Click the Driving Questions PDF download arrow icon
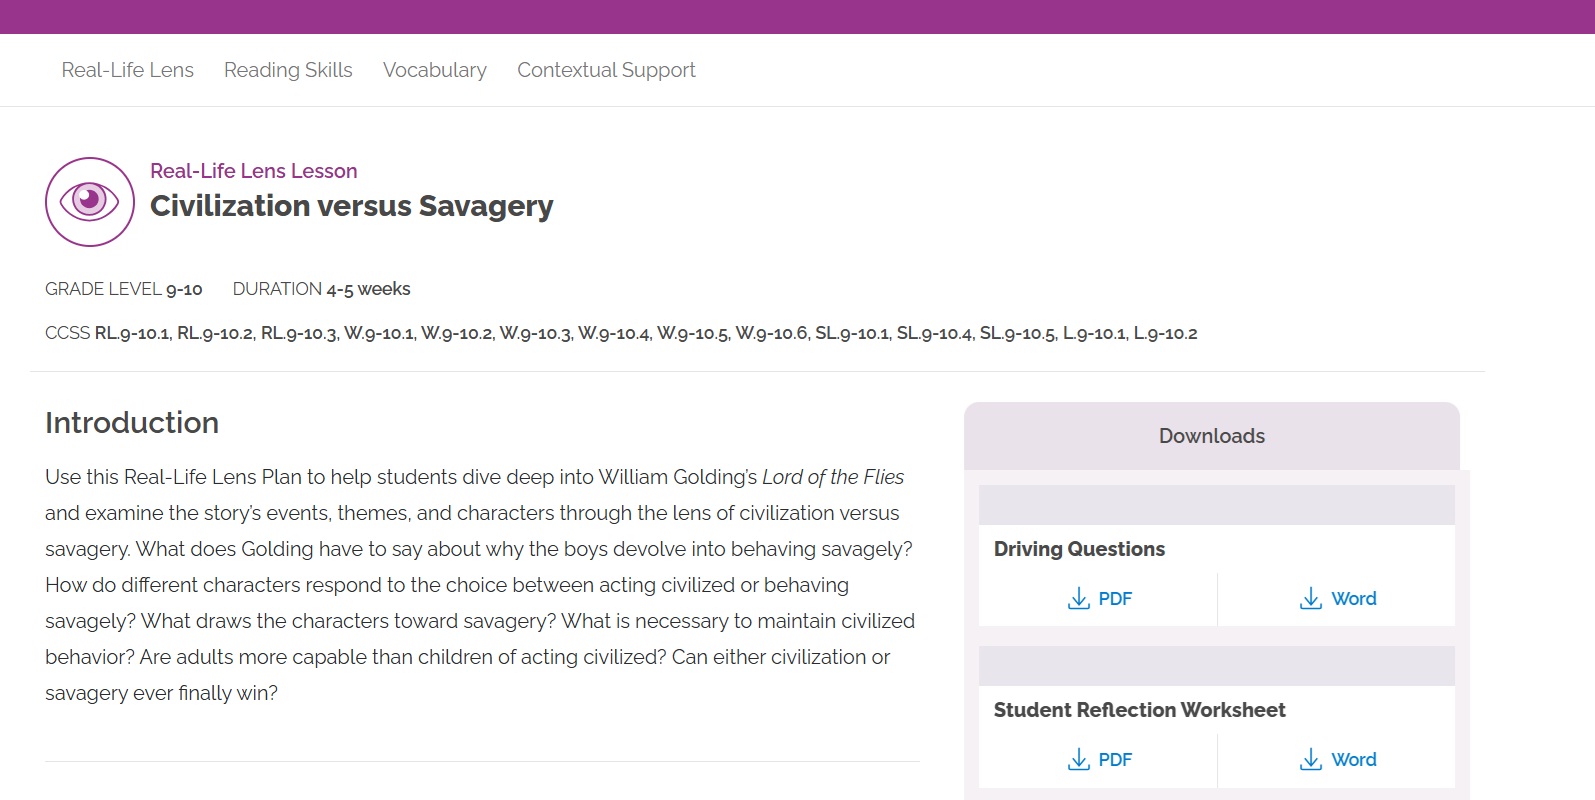Image resolution: width=1595 pixels, height=800 pixels. [1079, 599]
